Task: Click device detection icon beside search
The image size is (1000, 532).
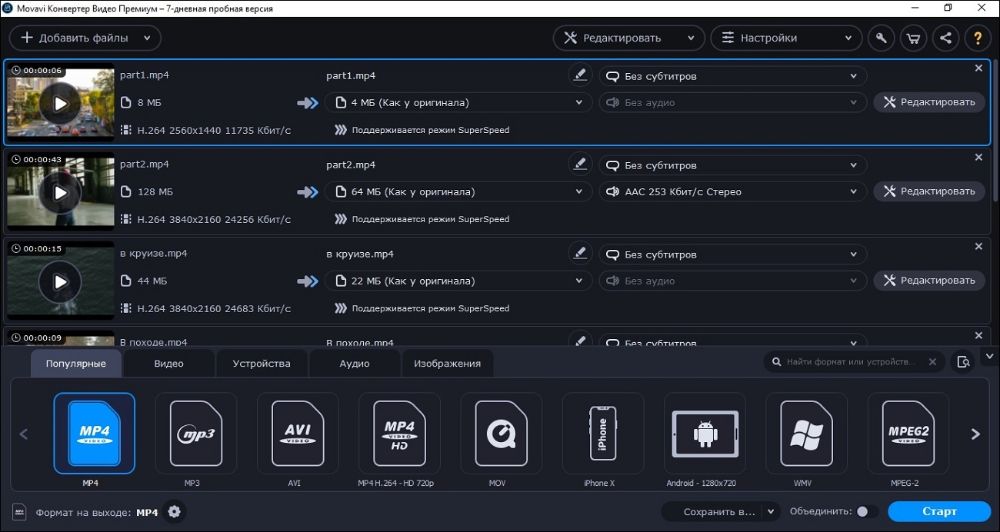Action: point(964,362)
